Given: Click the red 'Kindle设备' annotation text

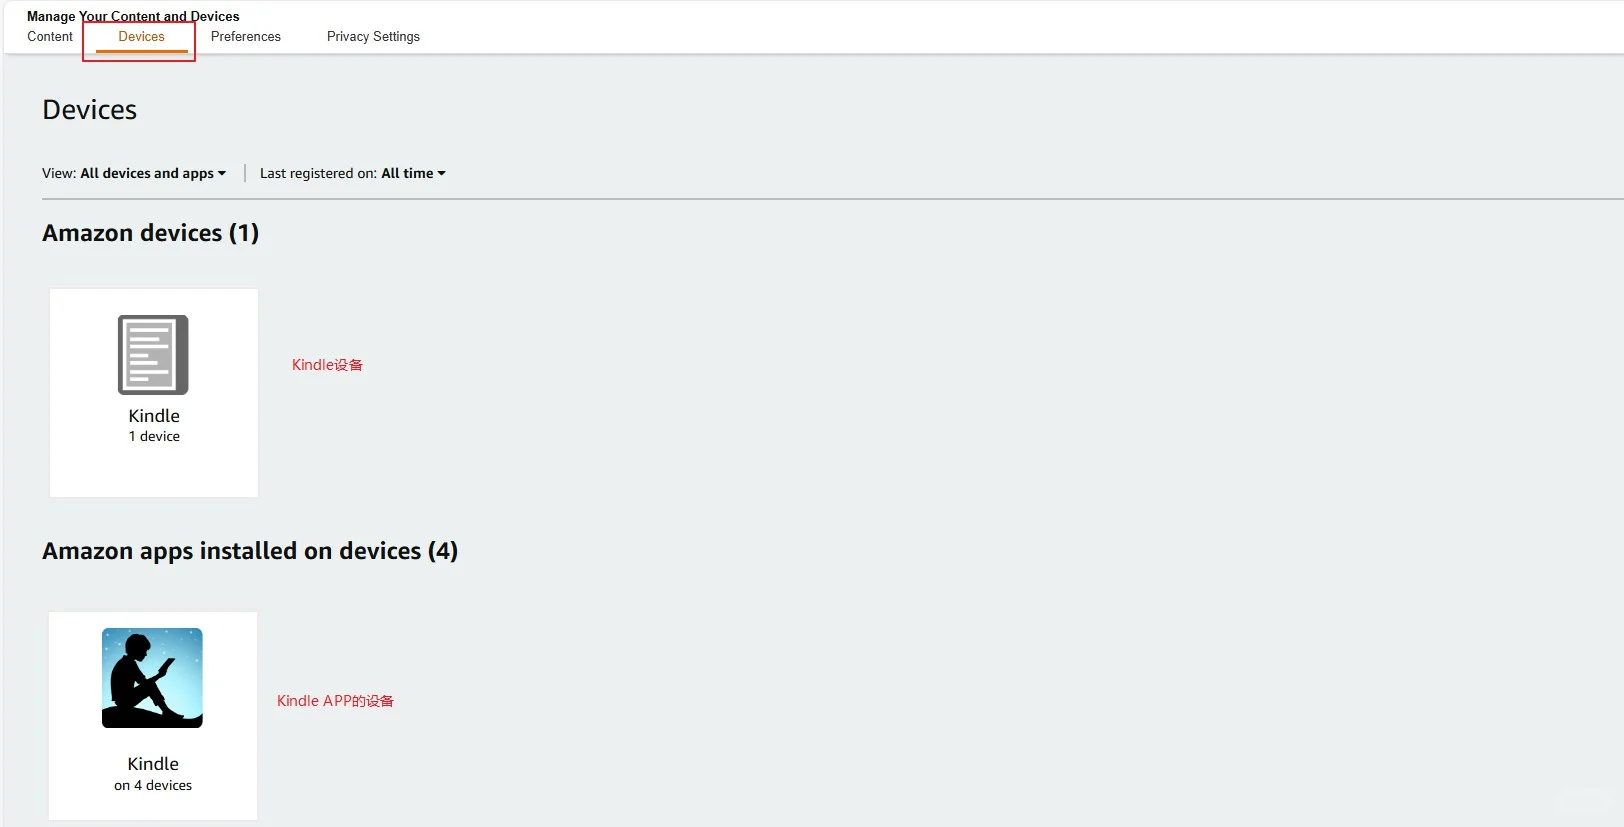Looking at the screenshot, I should pos(327,365).
